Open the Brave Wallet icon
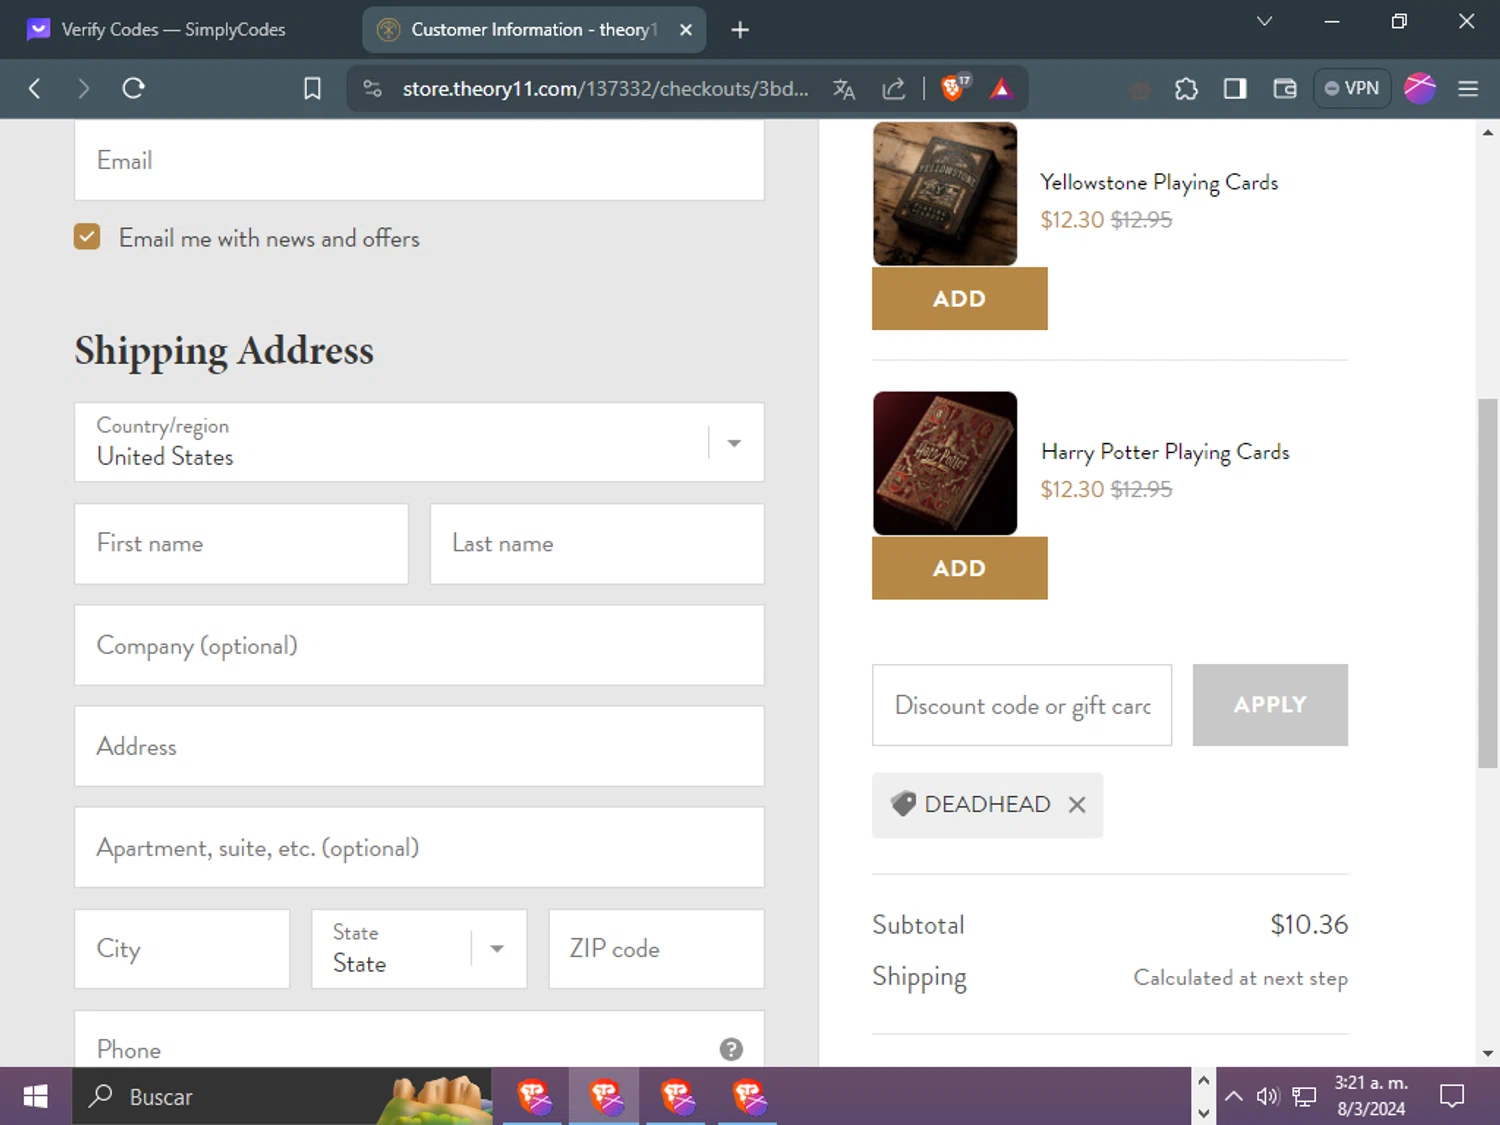Viewport: 1500px width, 1125px height. 1284,89
